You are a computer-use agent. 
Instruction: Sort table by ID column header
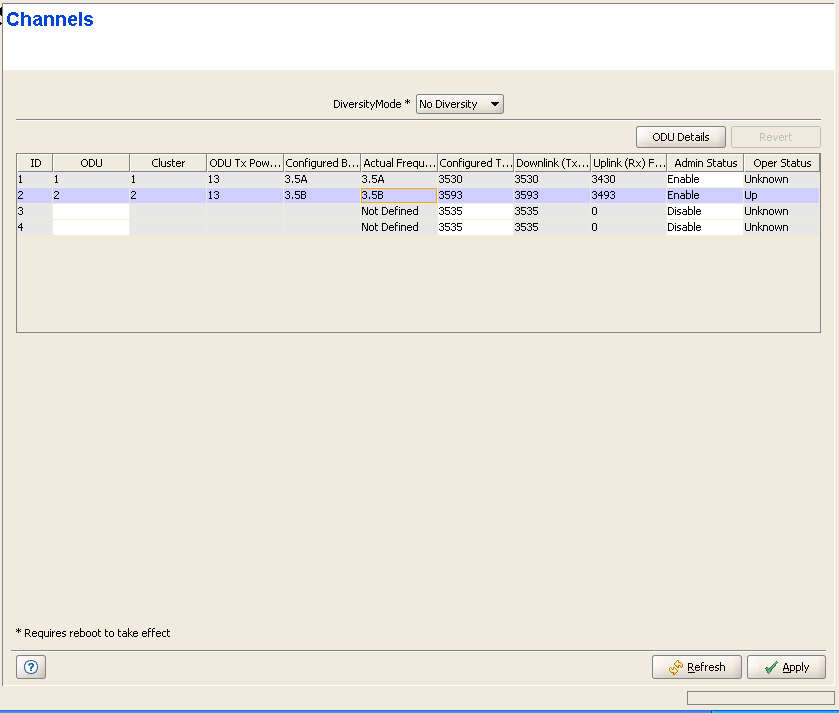[35, 163]
